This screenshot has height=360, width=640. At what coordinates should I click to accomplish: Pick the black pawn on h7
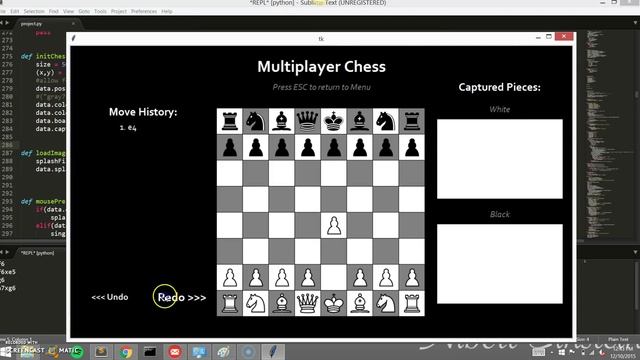(412, 147)
